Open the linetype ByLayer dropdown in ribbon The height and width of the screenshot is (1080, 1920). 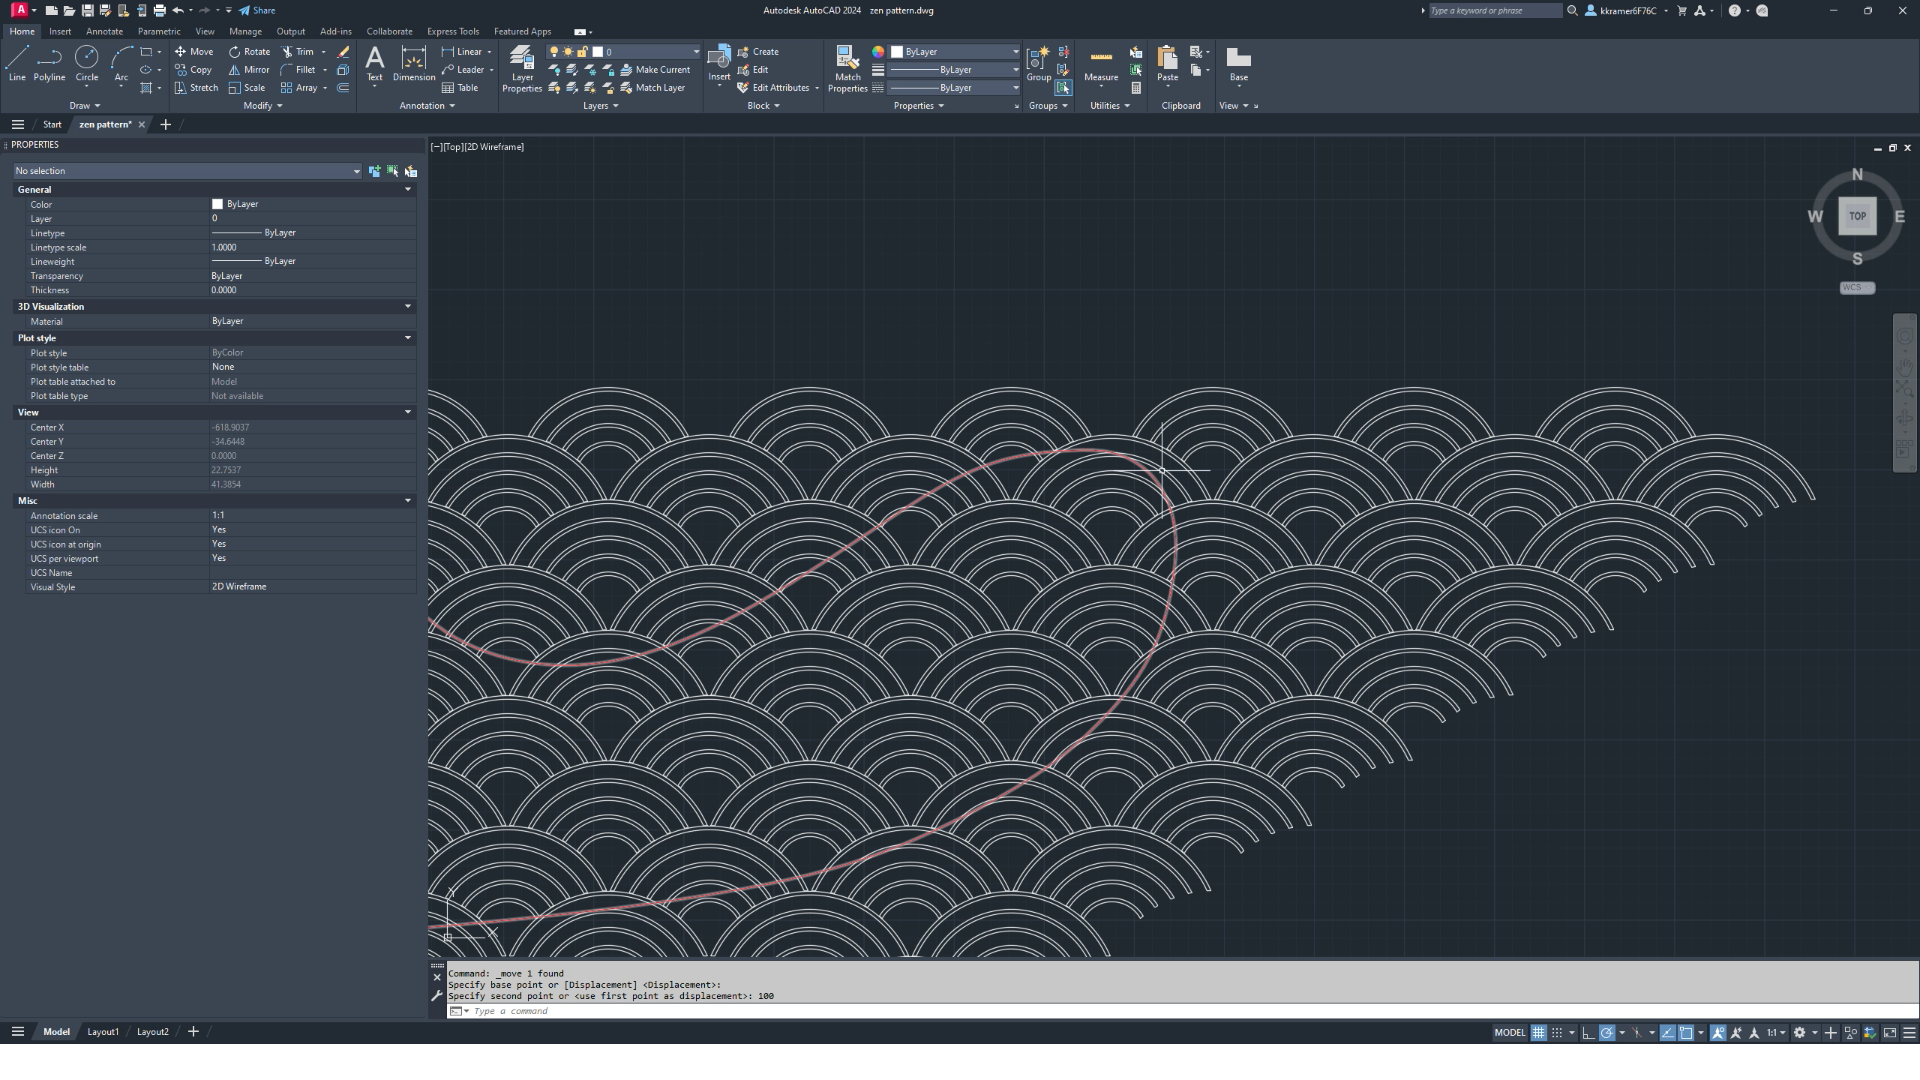tap(955, 87)
